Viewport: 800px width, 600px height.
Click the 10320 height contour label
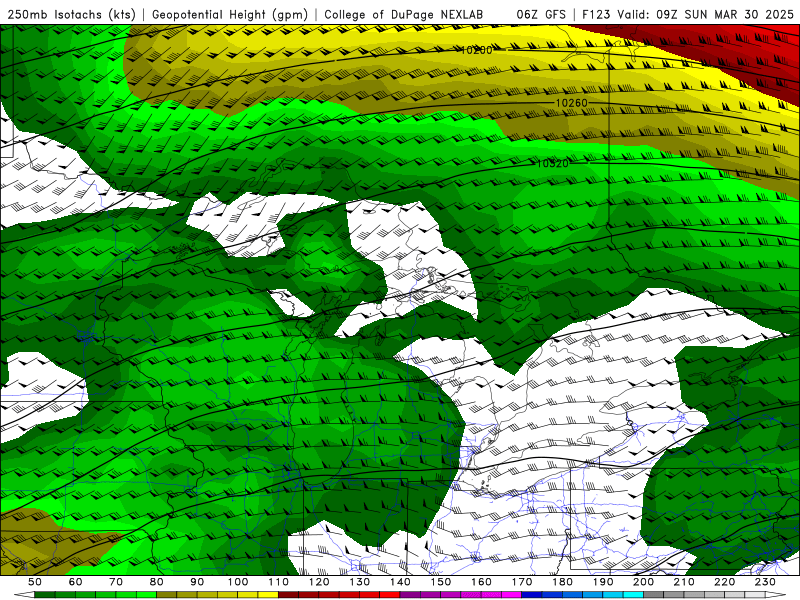553,164
